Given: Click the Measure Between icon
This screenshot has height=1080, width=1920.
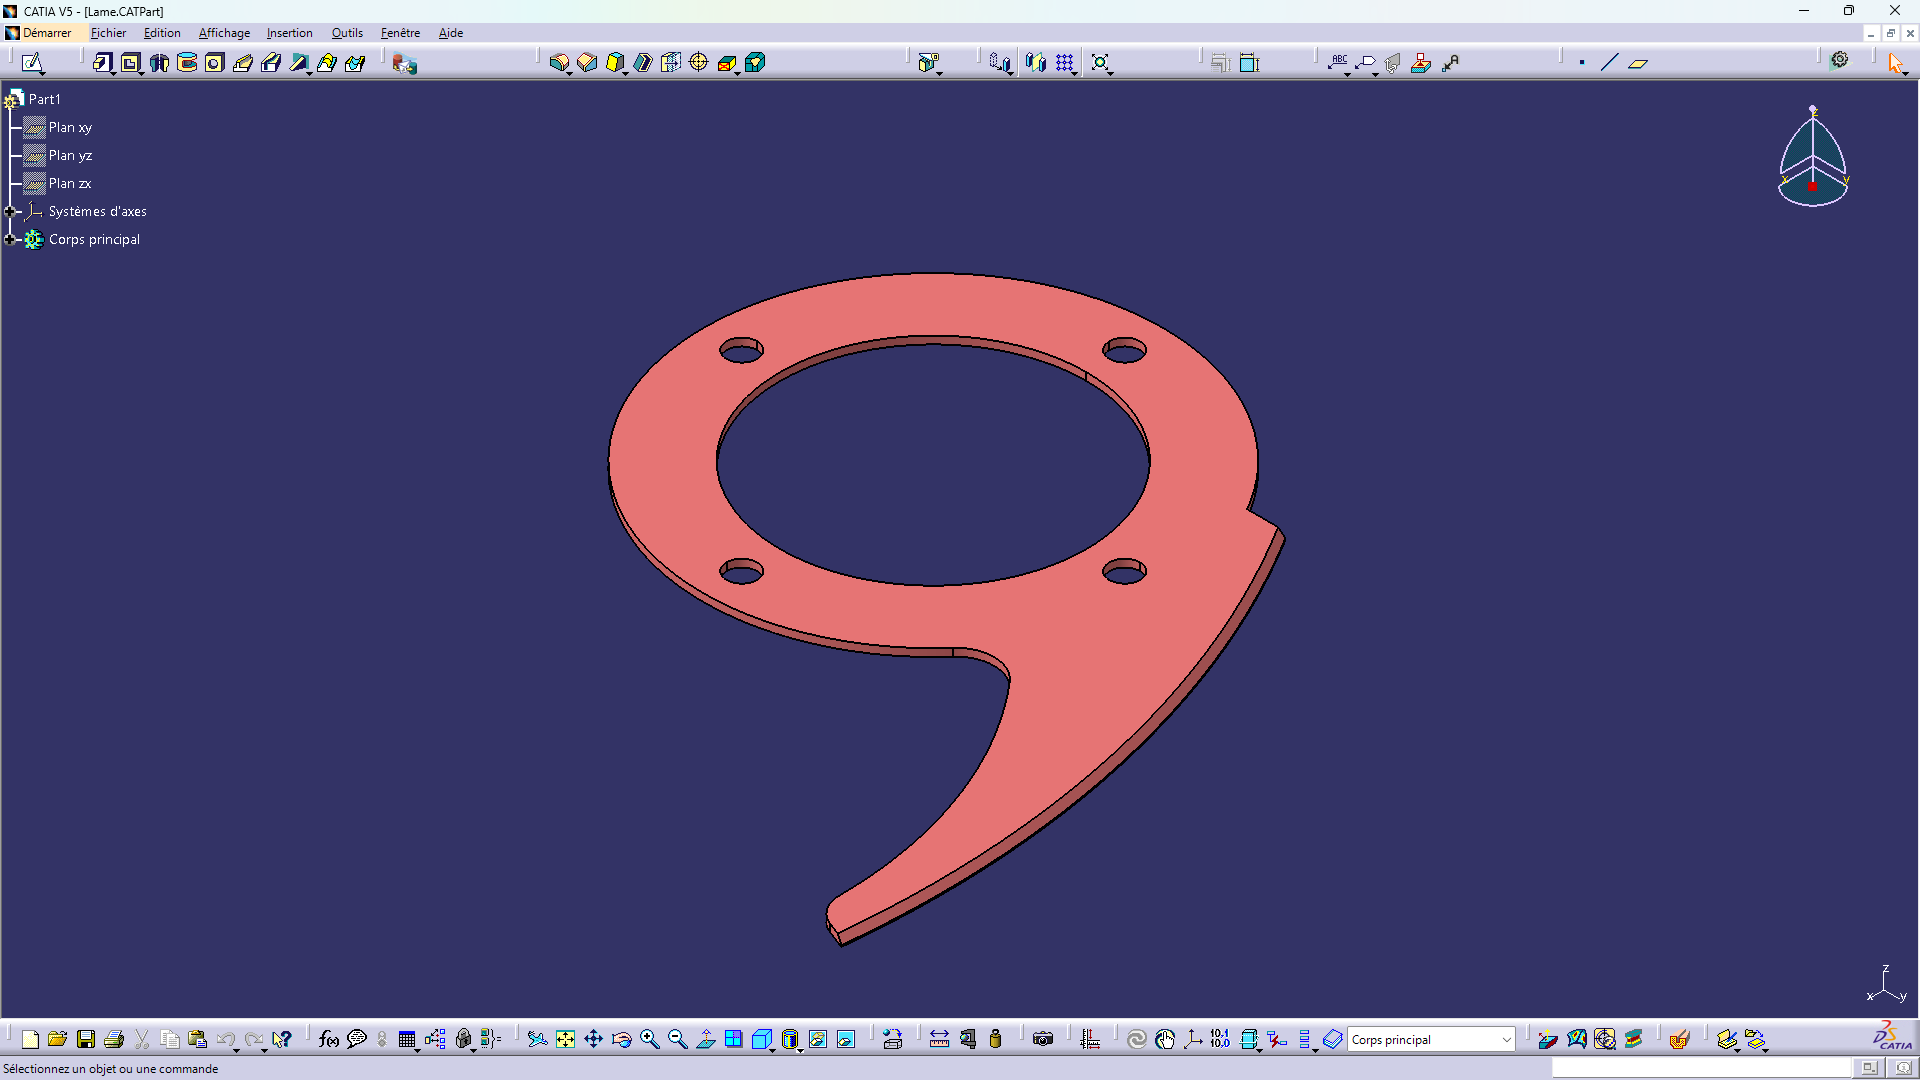Looking at the screenshot, I should (939, 1040).
